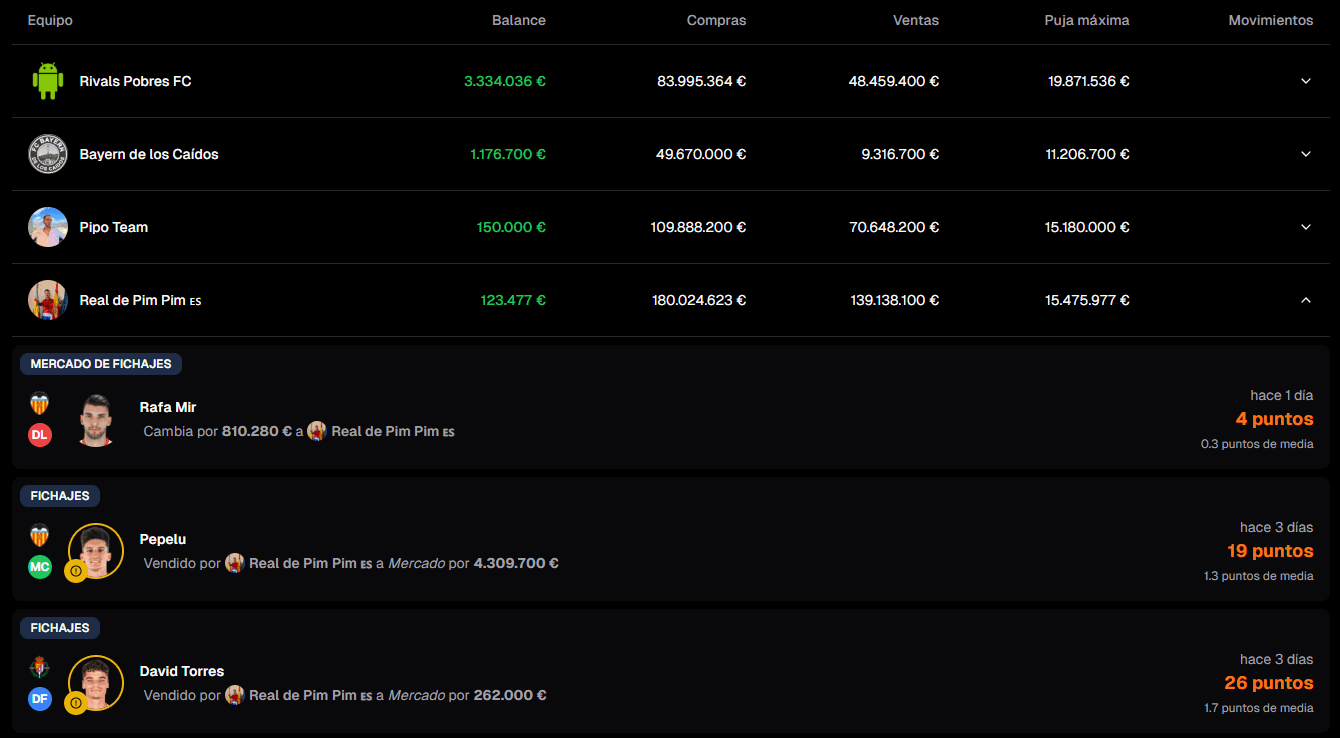Click the Real de Pim Pim avatar
1340x738 pixels.
coord(47,300)
